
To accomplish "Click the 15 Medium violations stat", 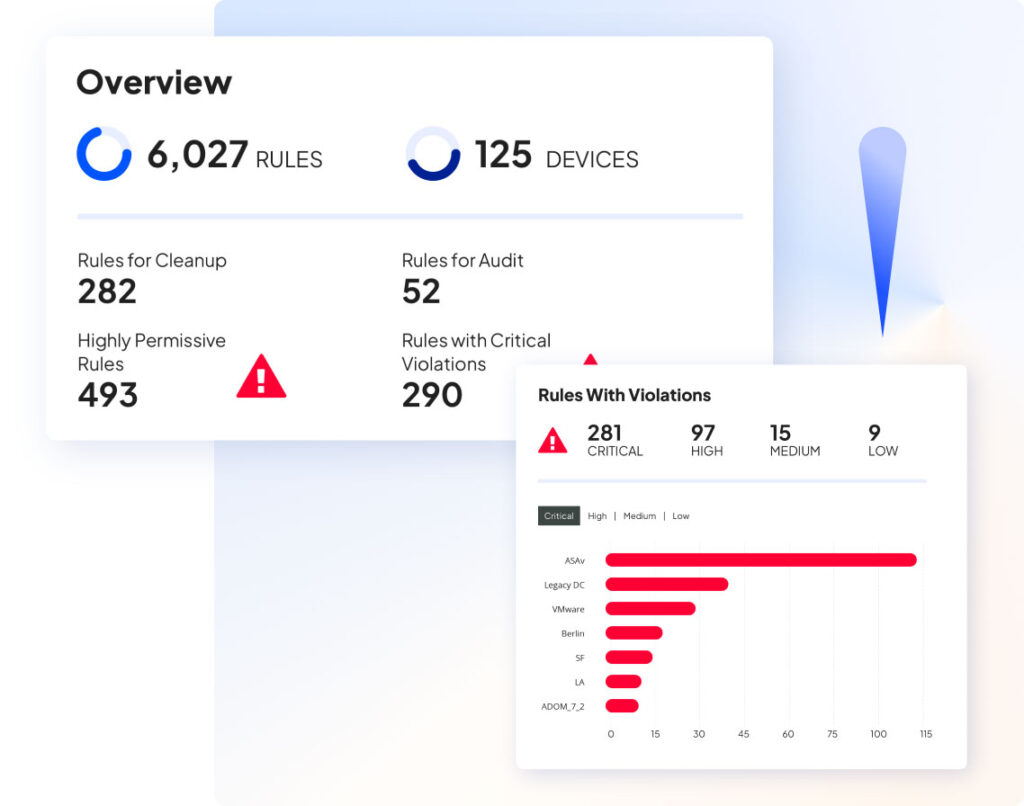I will tap(794, 440).
